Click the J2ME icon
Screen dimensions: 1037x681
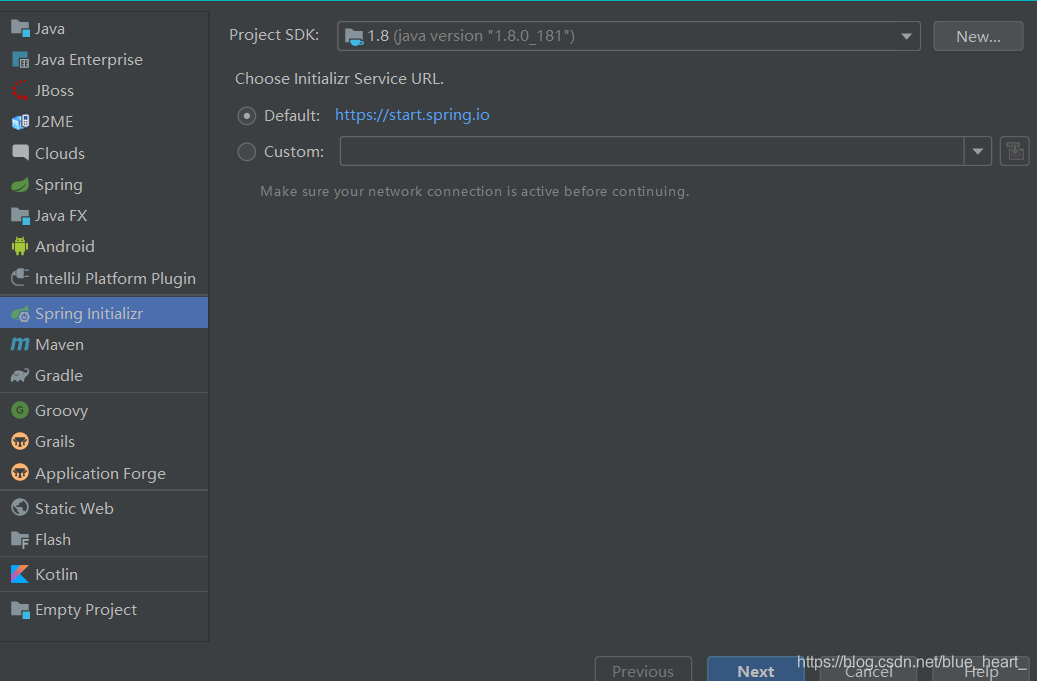click(21, 122)
